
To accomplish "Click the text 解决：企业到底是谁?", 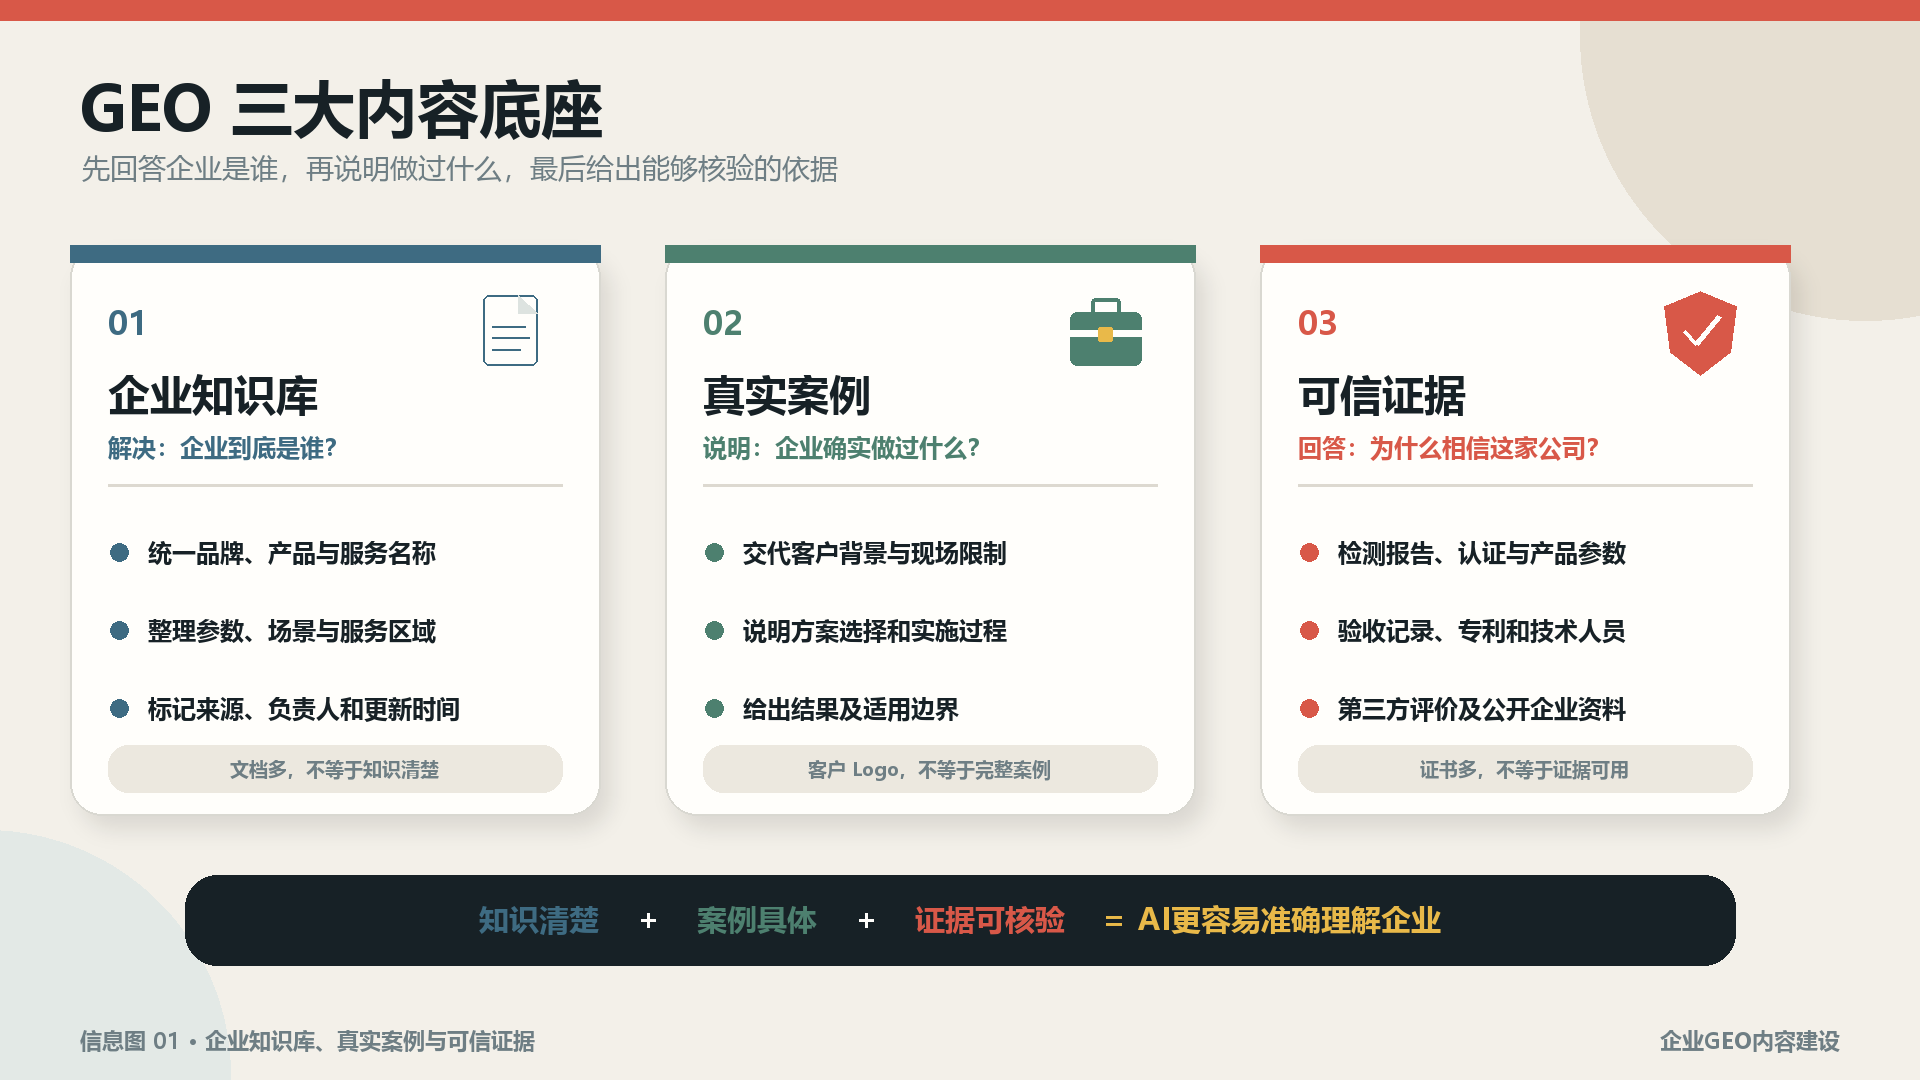I will point(222,448).
